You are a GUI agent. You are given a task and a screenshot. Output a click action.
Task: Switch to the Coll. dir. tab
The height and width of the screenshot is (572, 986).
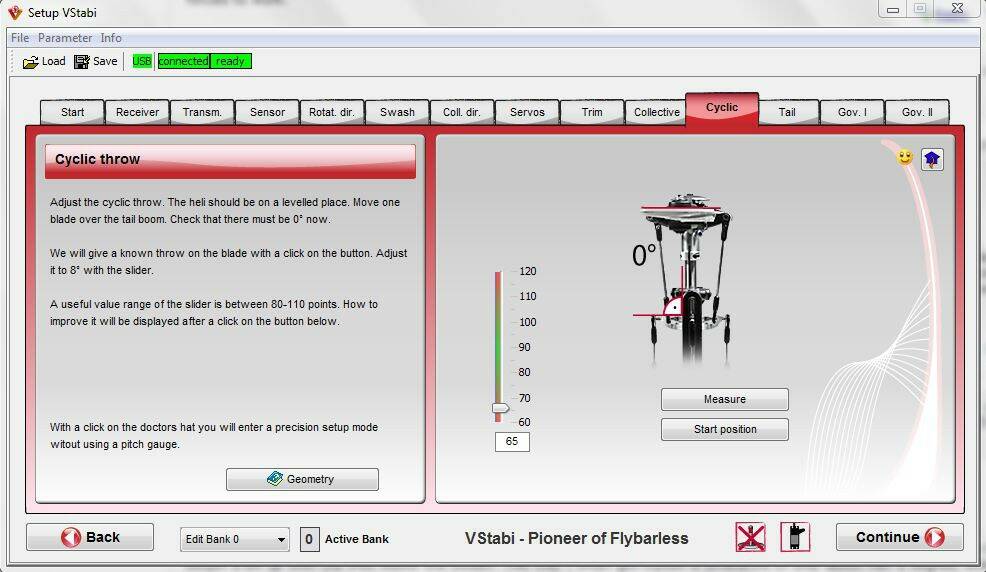coord(462,113)
